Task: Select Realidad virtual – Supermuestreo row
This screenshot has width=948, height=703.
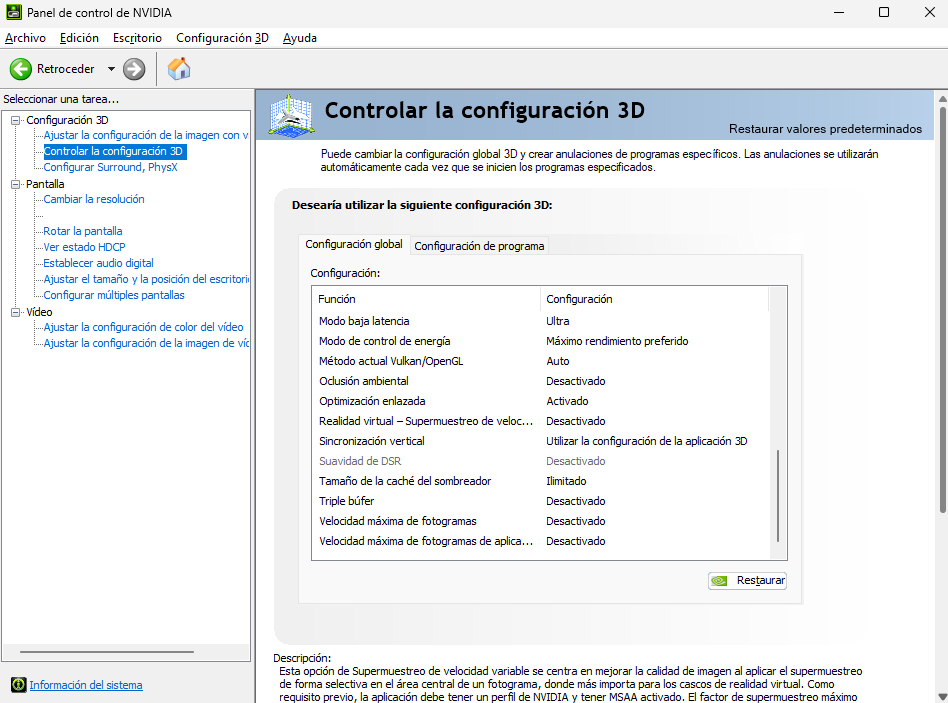Action: 541,421
